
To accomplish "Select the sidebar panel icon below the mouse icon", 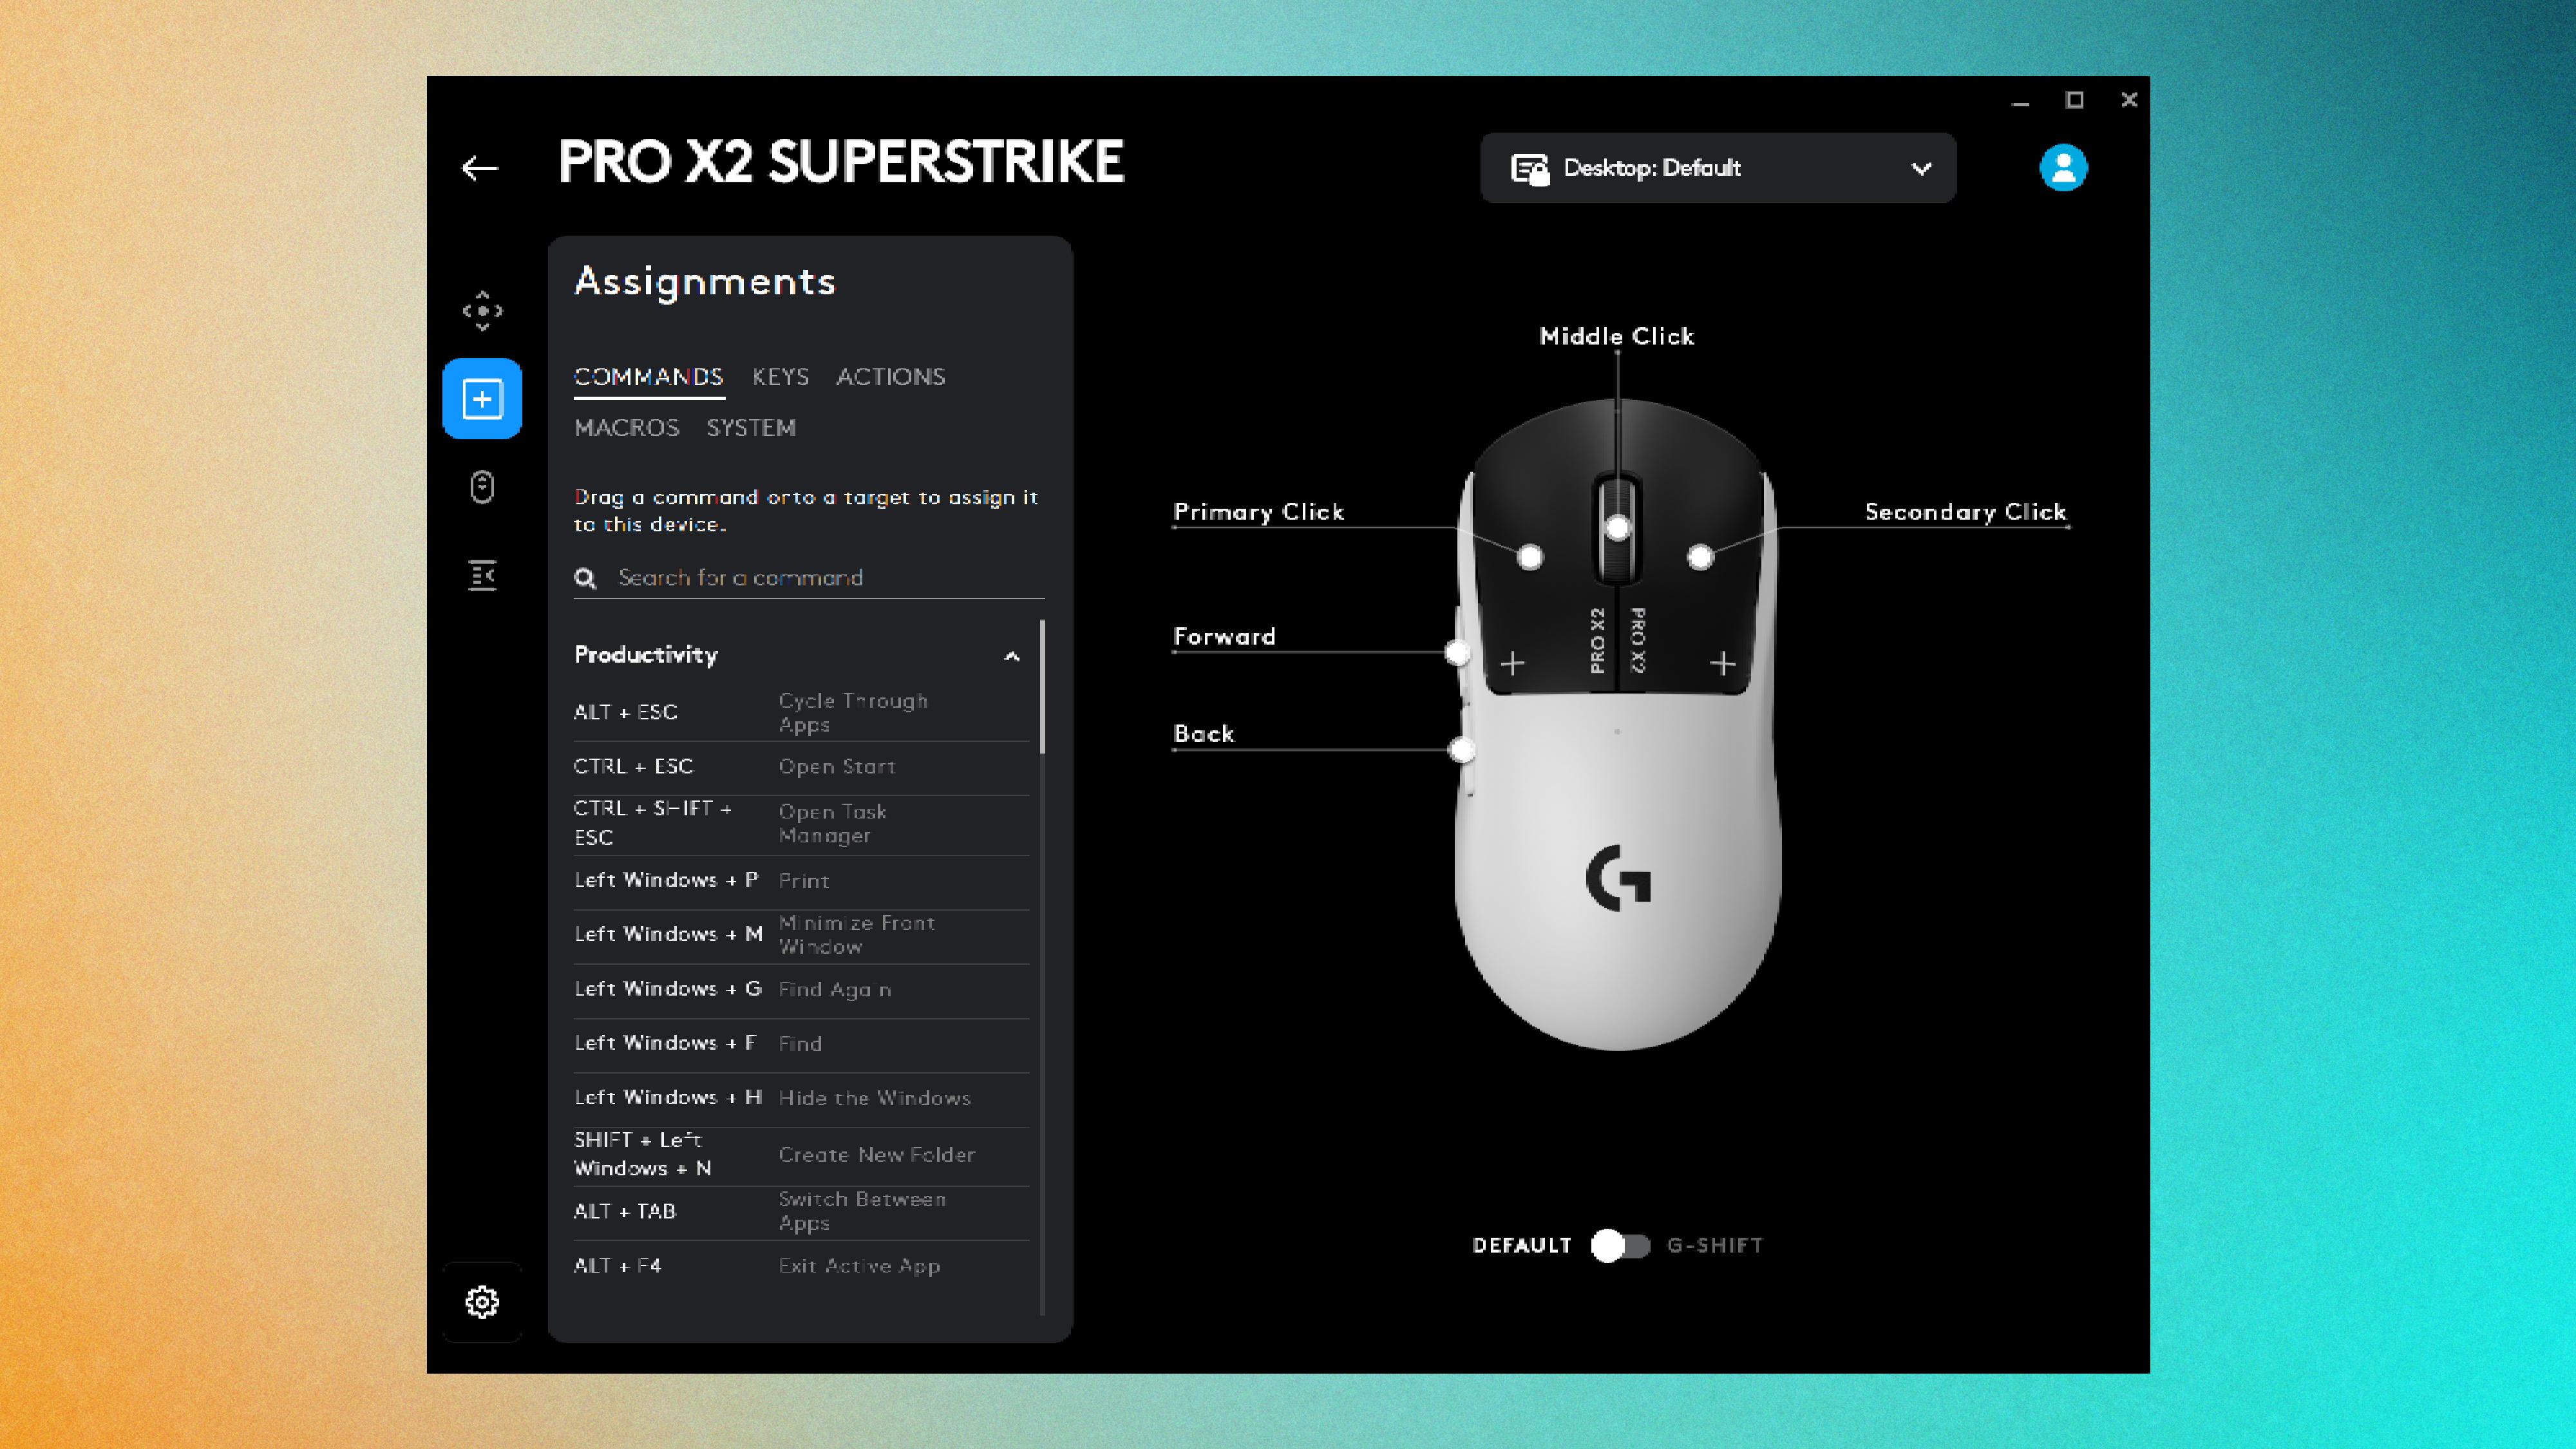I will [x=483, y=576].
